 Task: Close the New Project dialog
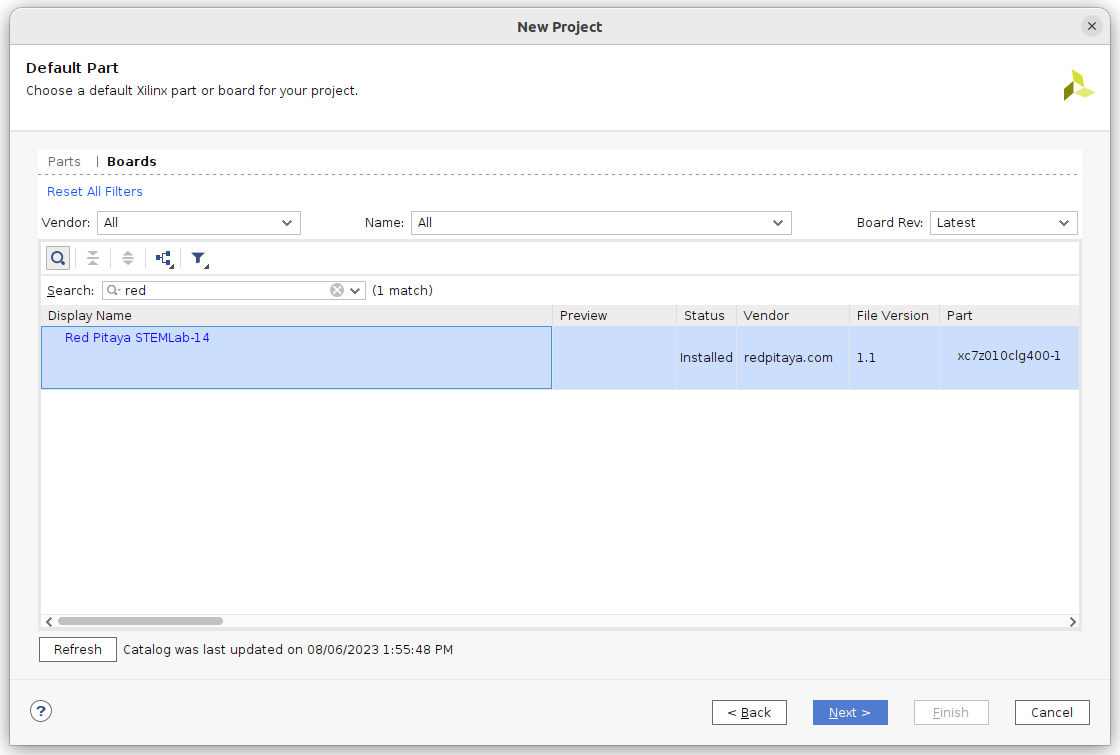[x=1091, y=26]
